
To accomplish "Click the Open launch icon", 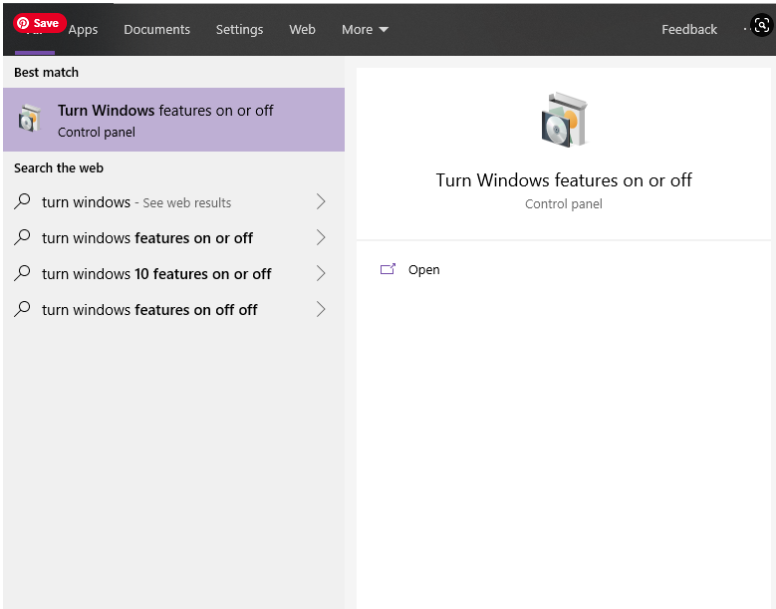I will [388, 269].
